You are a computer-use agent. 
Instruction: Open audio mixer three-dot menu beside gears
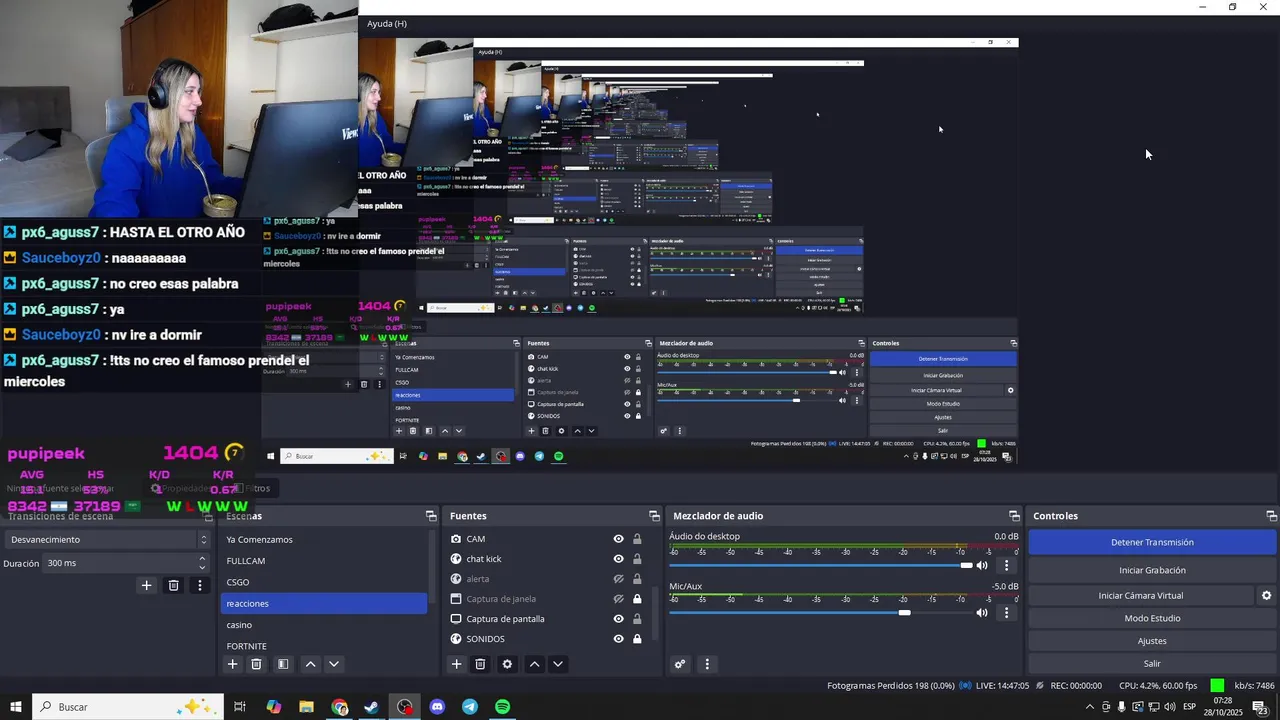707,664
